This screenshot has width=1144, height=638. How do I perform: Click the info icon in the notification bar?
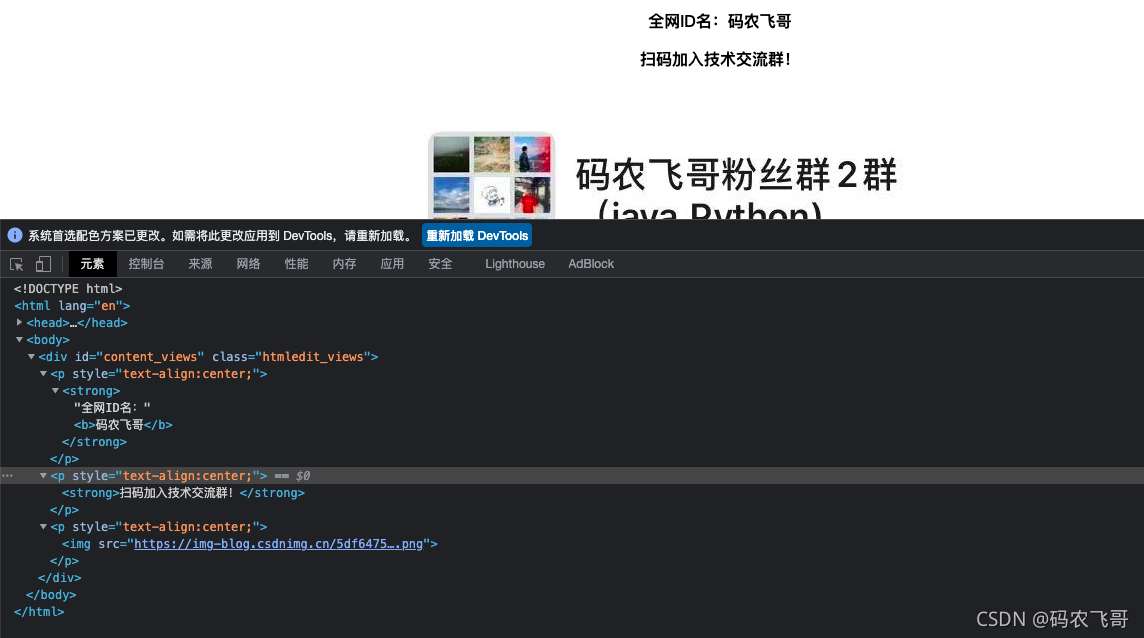15,235
